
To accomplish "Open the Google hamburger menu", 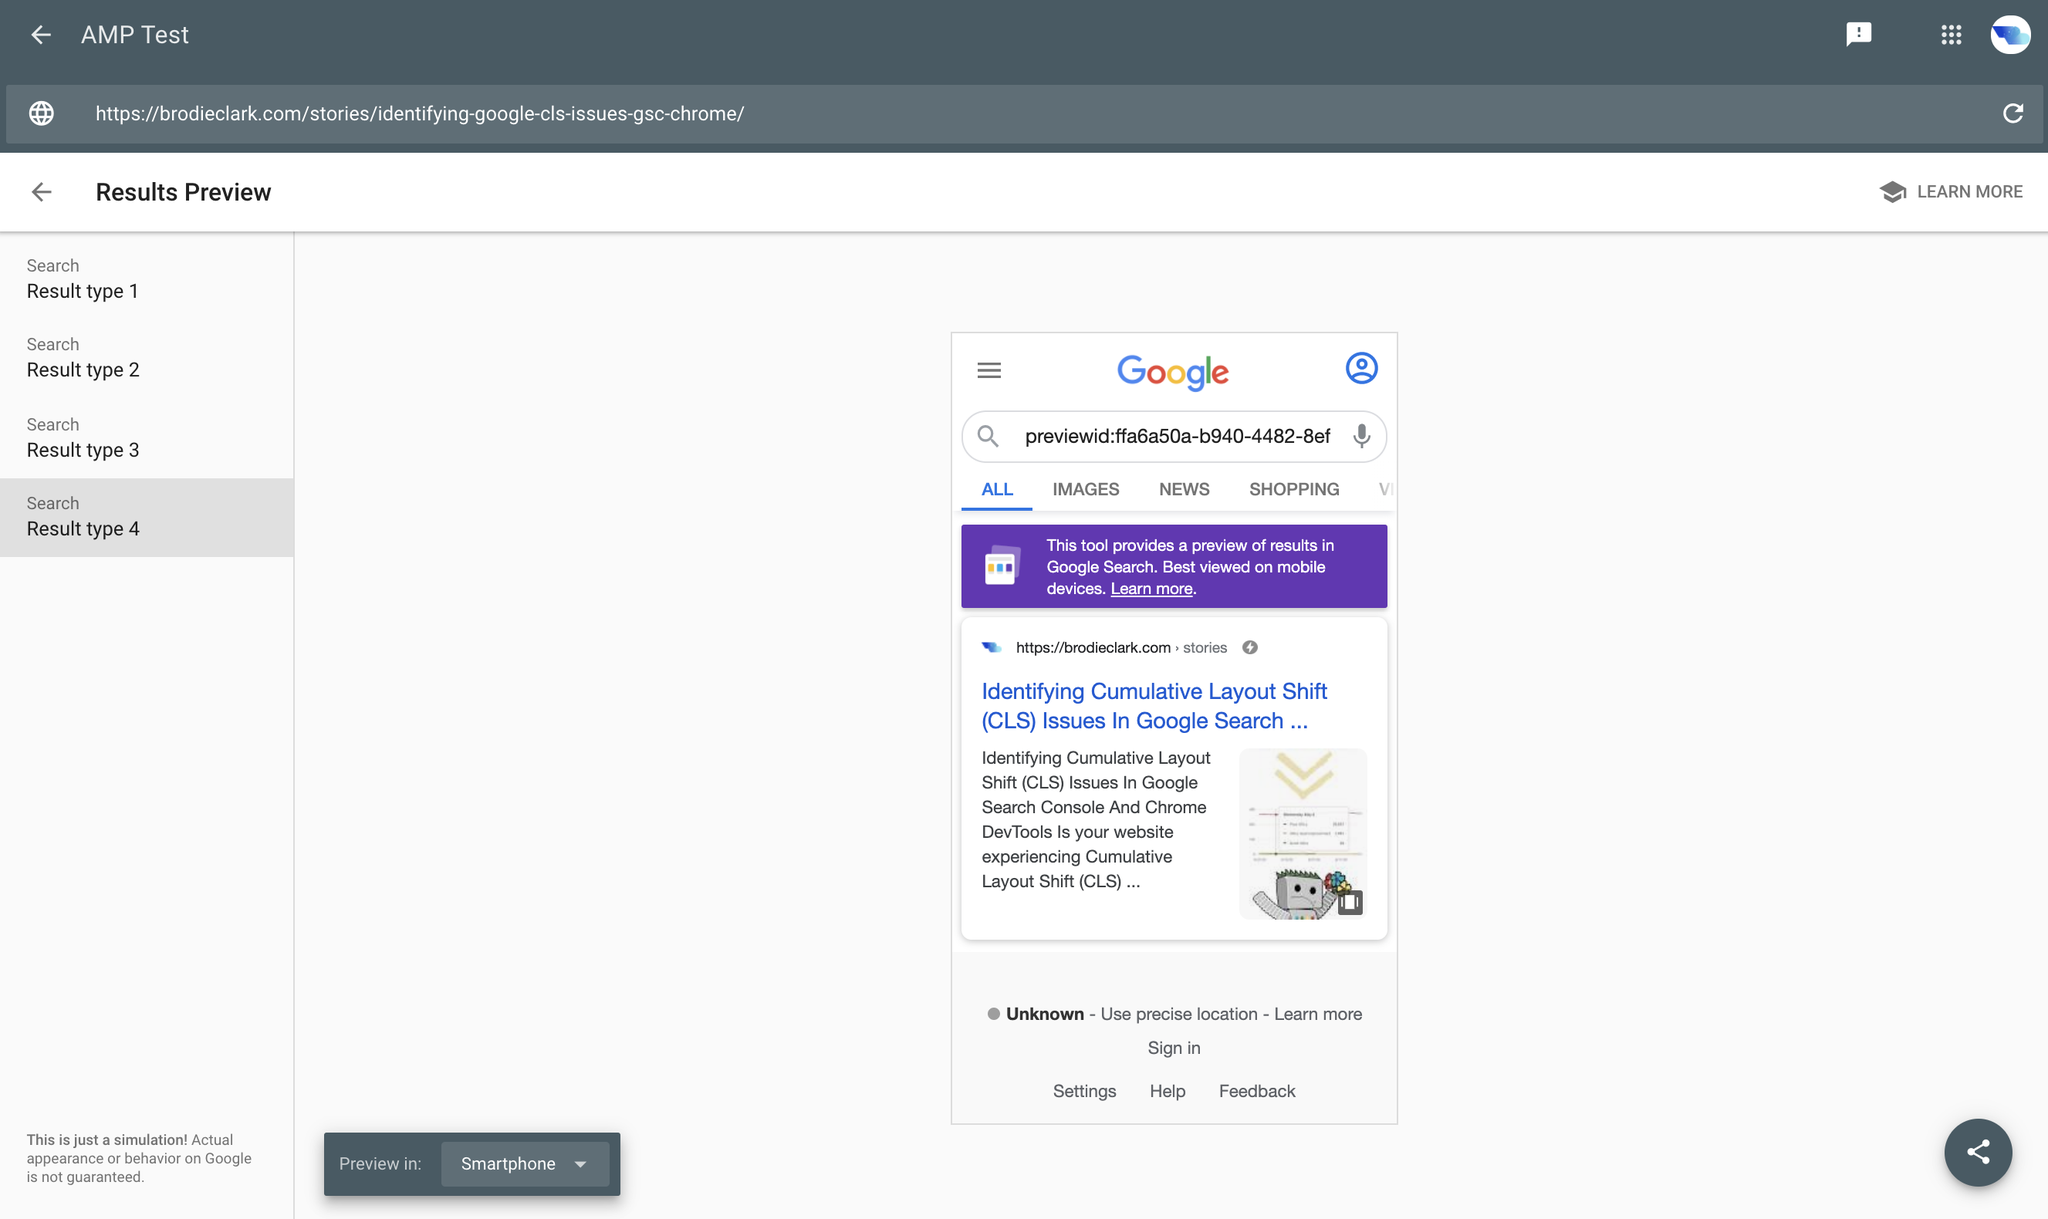I will (x=989, y=371).
